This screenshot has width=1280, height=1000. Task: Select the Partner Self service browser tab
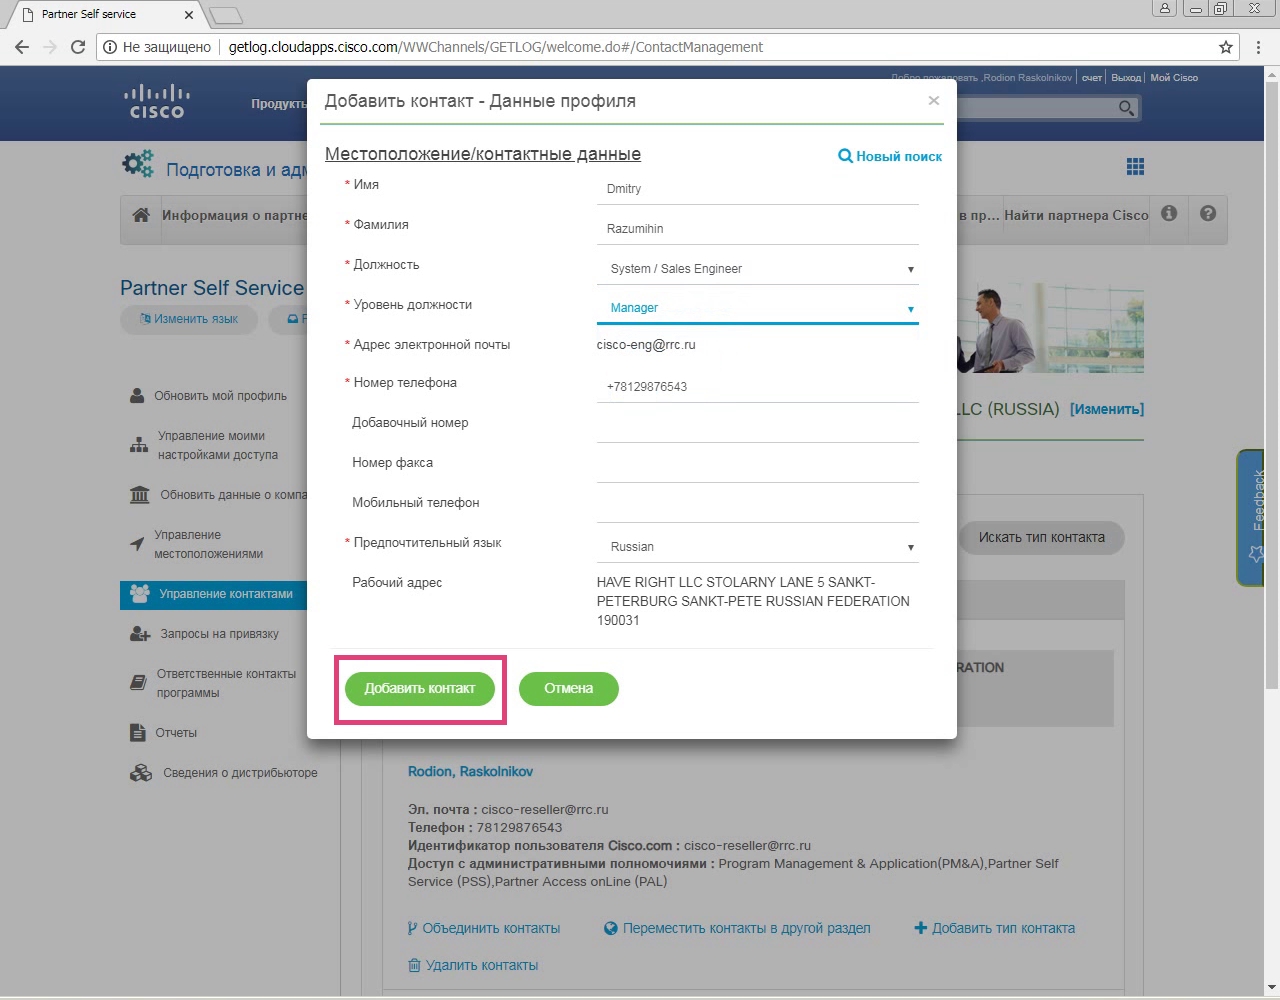(105, 14)
